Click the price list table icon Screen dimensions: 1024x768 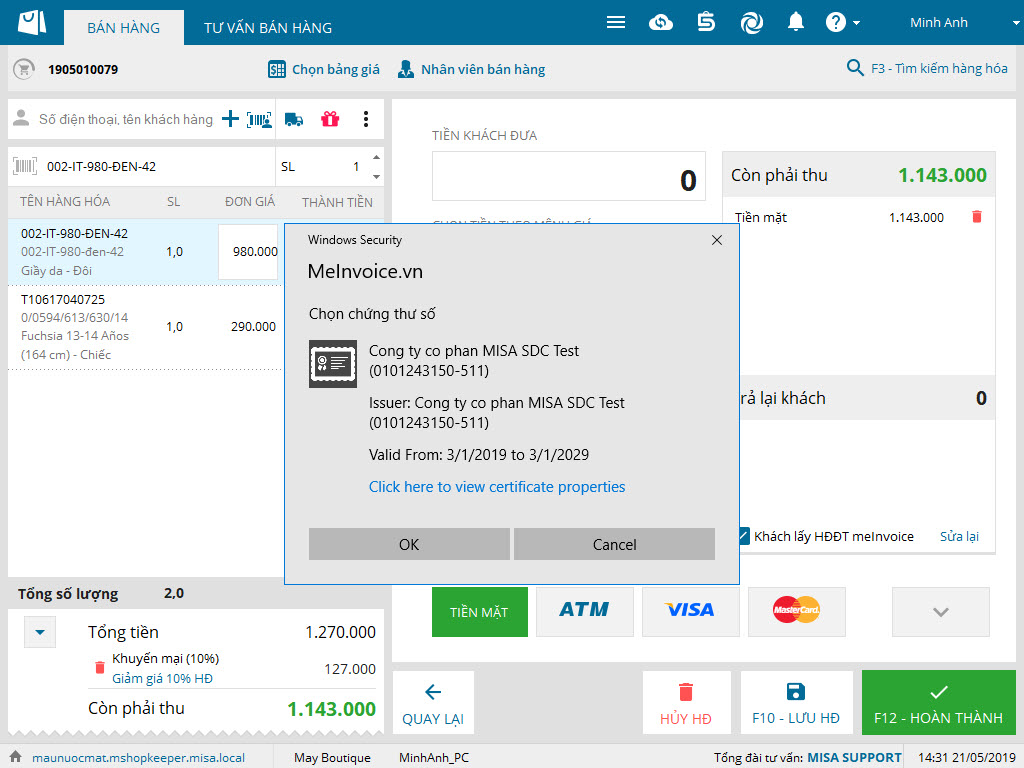coord(277,69)
